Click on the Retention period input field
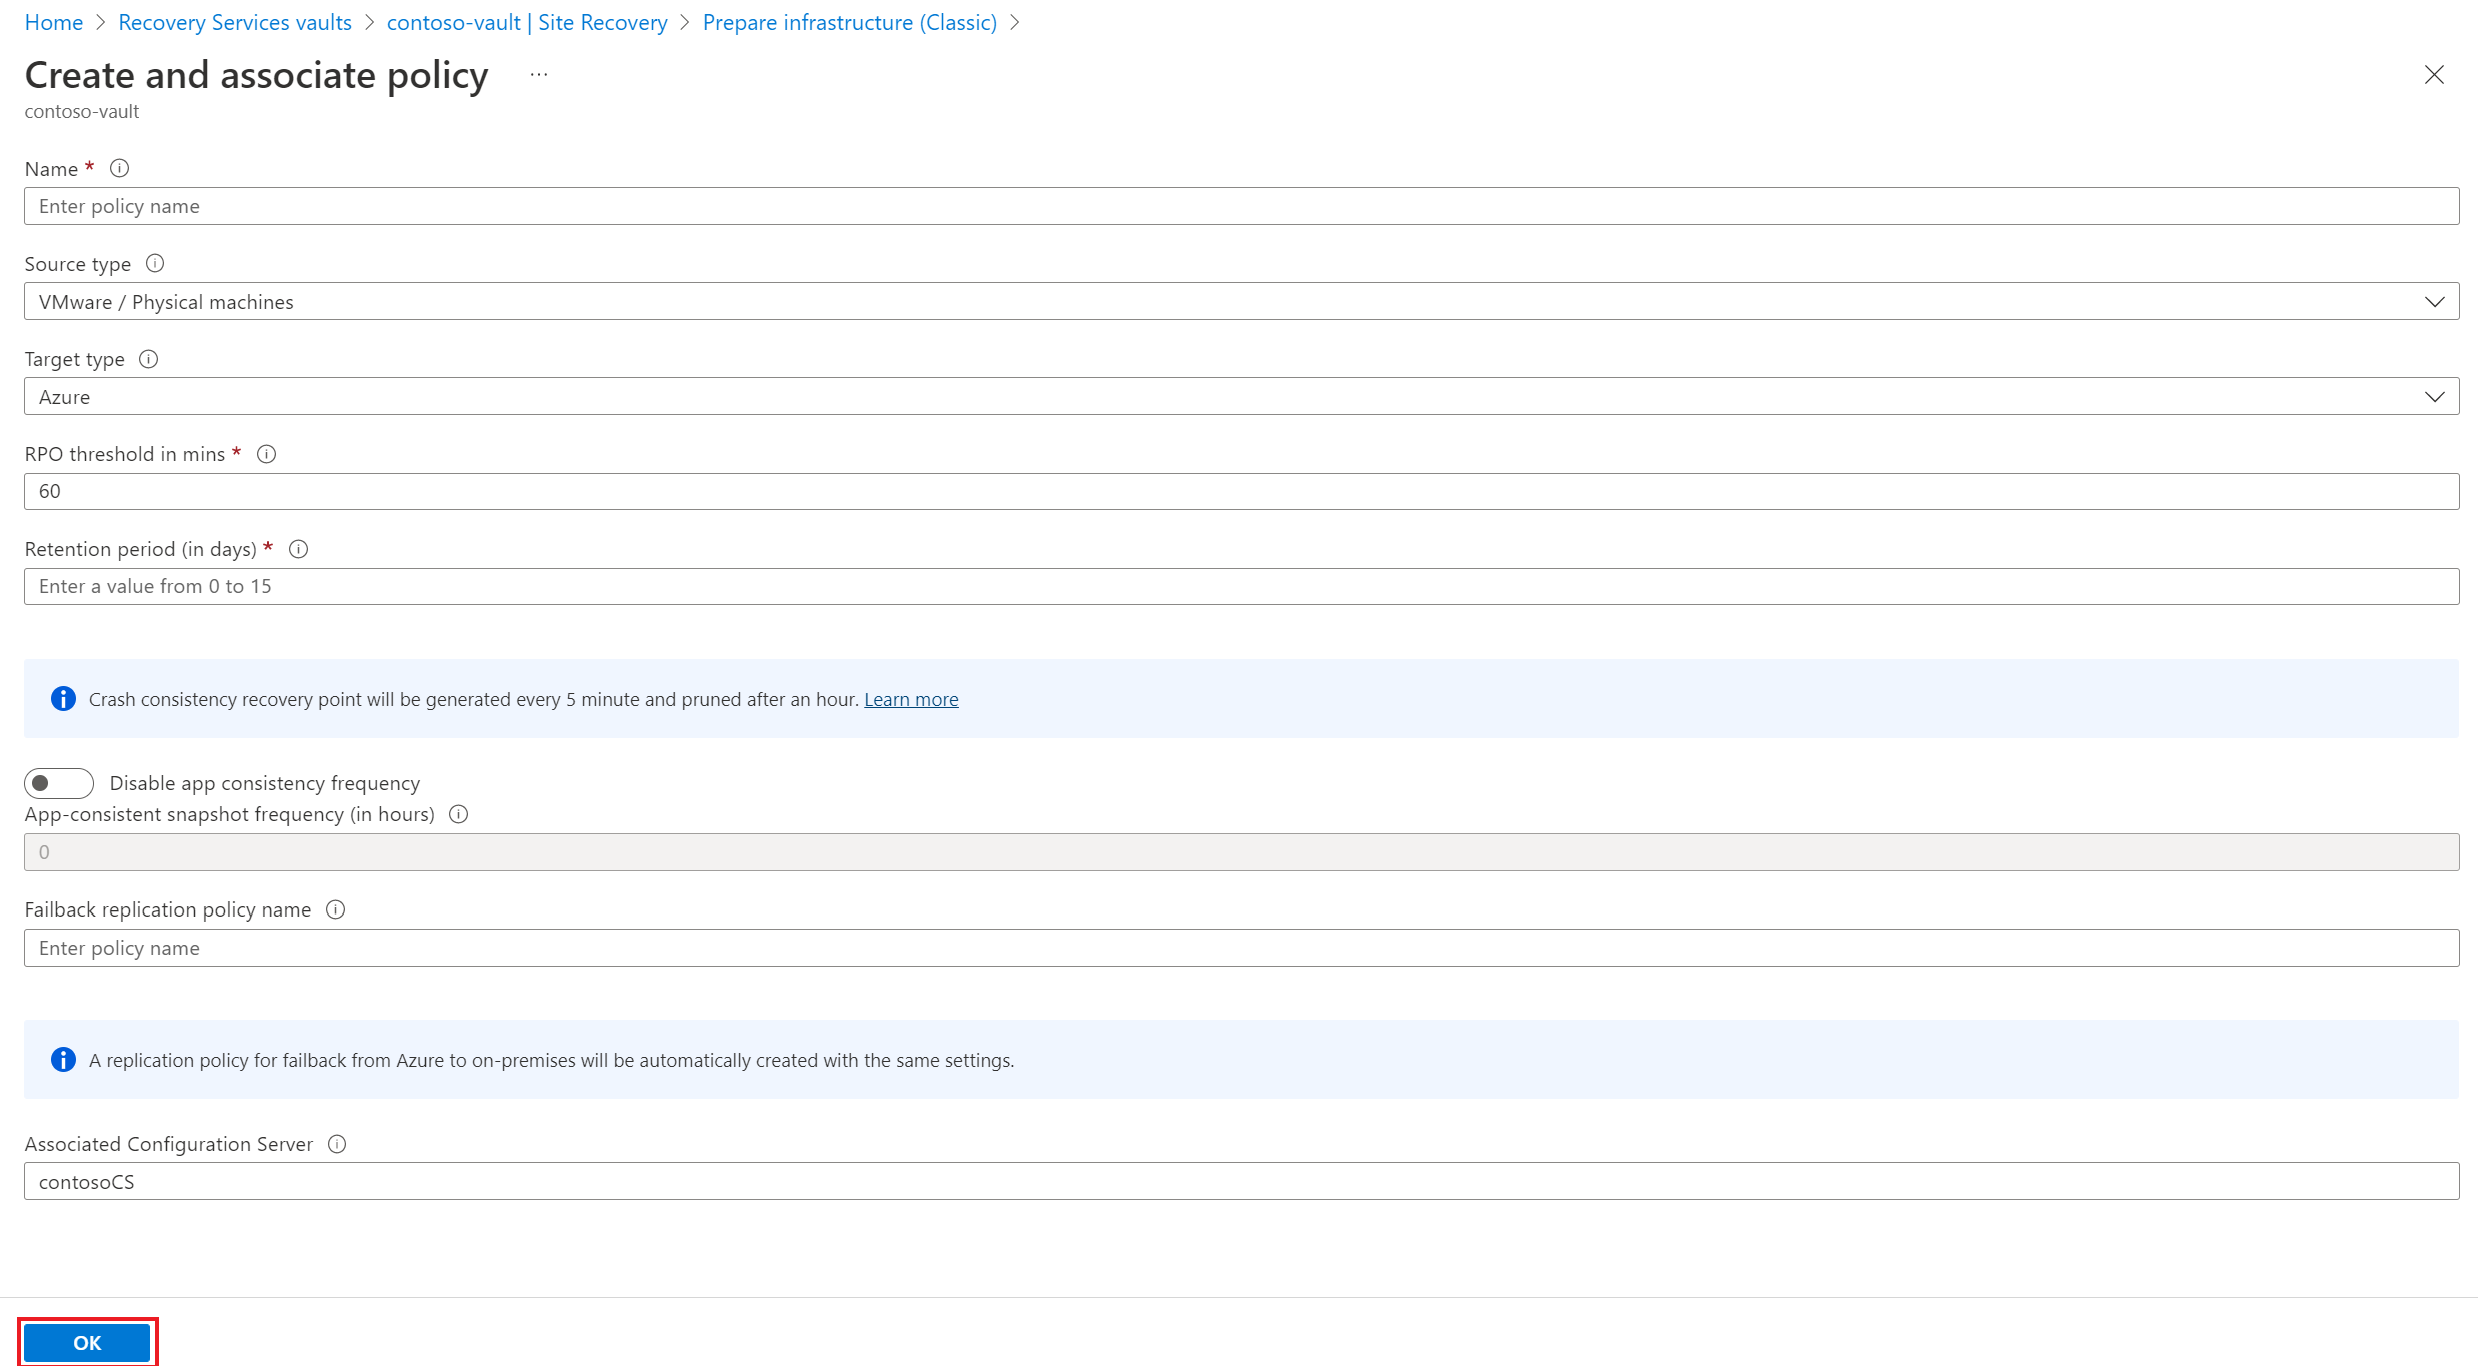The height and width of the screenshot is (1366, 2478). point(1240,585)
